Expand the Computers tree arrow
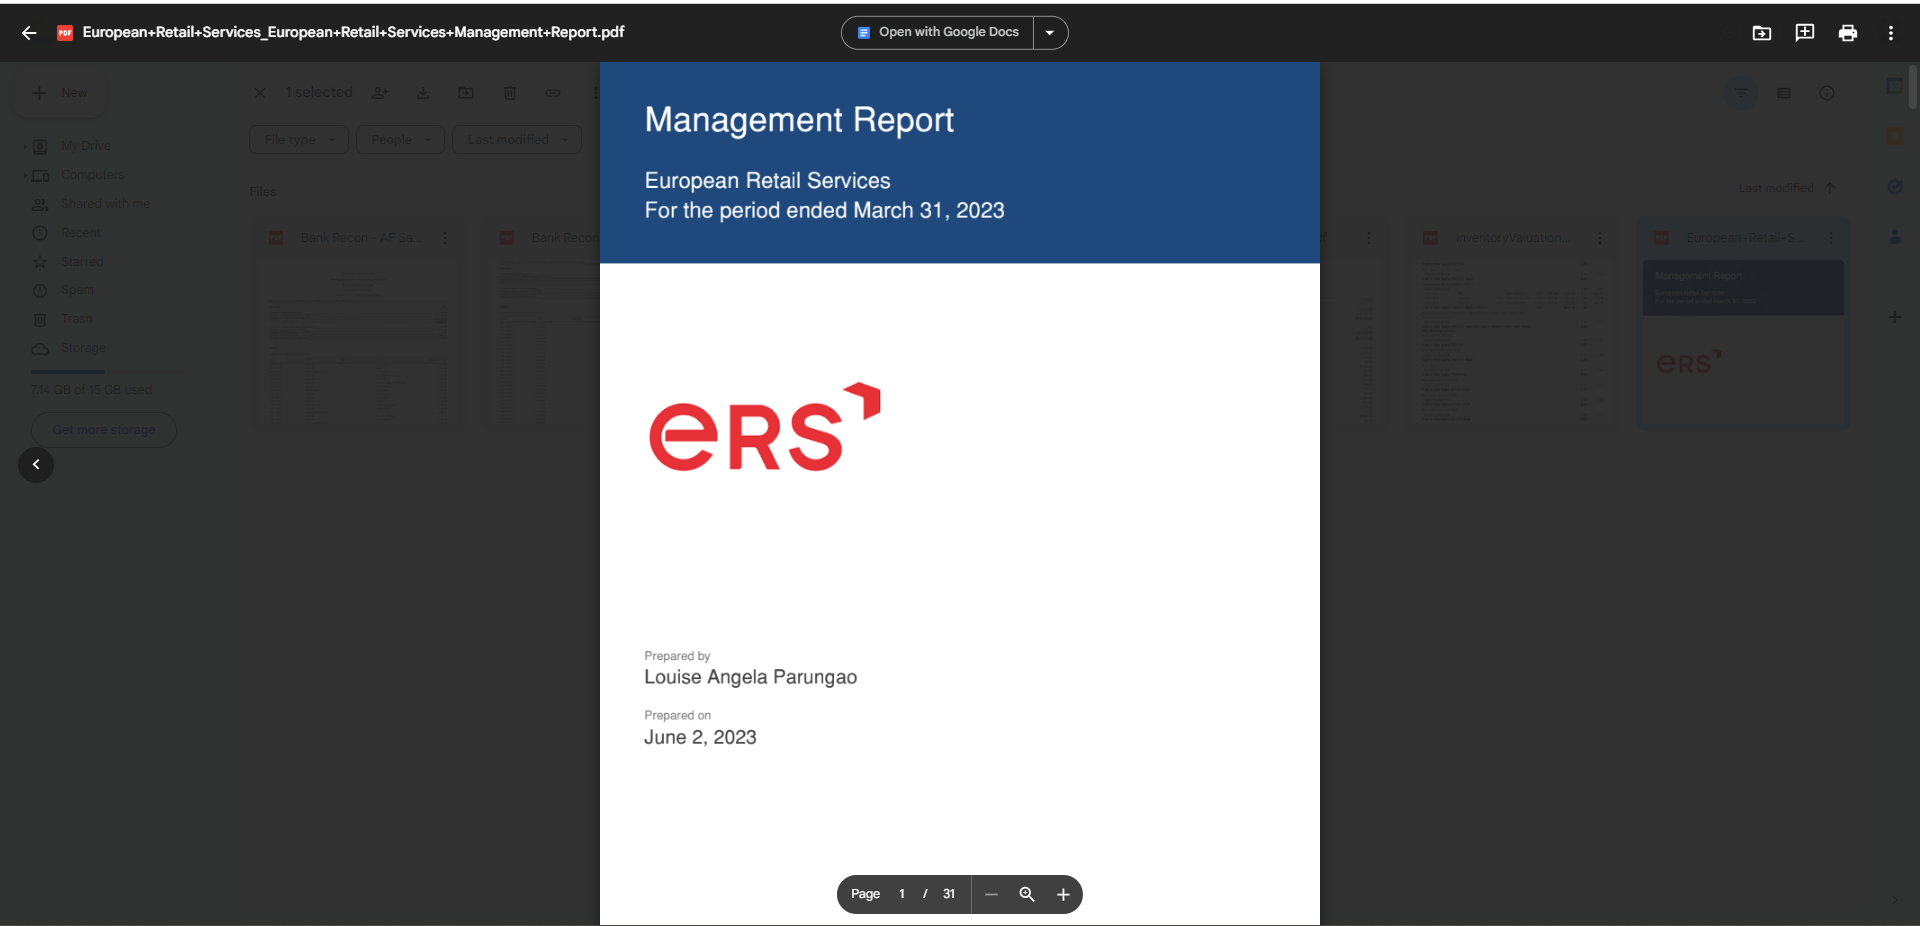The image size is (1920, 926). coord(25,175)
